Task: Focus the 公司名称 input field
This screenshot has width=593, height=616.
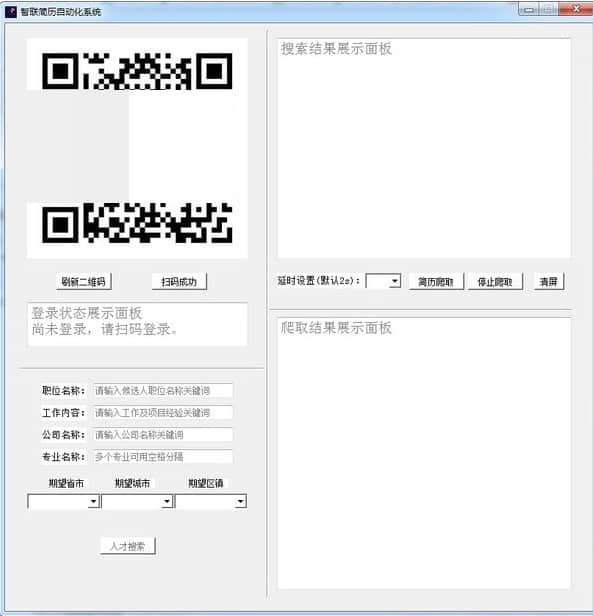Action: [x=163, y=434]
